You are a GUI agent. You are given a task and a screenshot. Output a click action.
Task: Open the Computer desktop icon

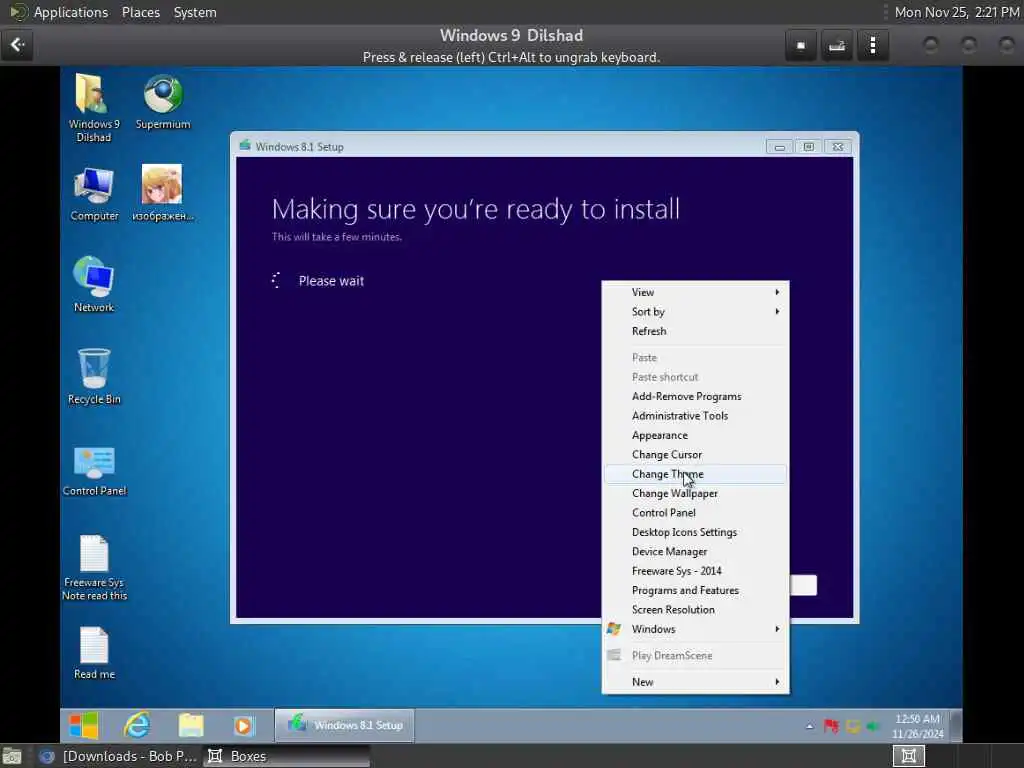pyautogui.click(x=94, y=194)
